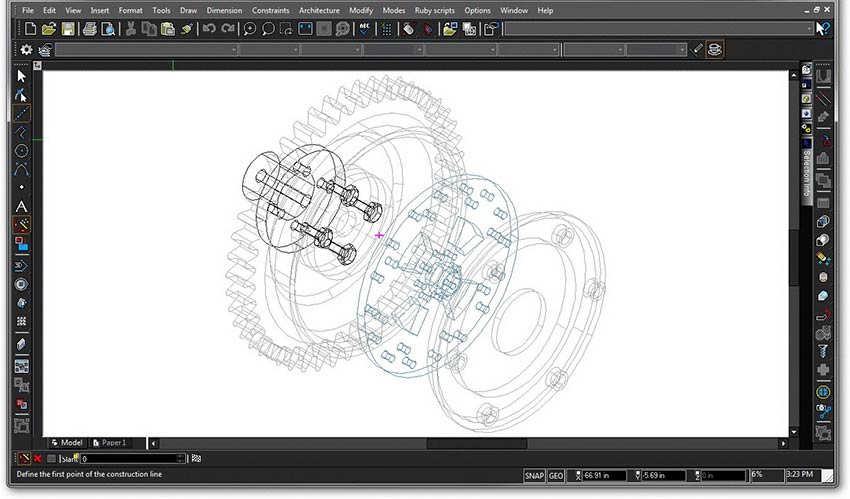This screenshot has width=850, height=499.
Task: Switch to the Paper 1 tab
Action: coord(112,442)
